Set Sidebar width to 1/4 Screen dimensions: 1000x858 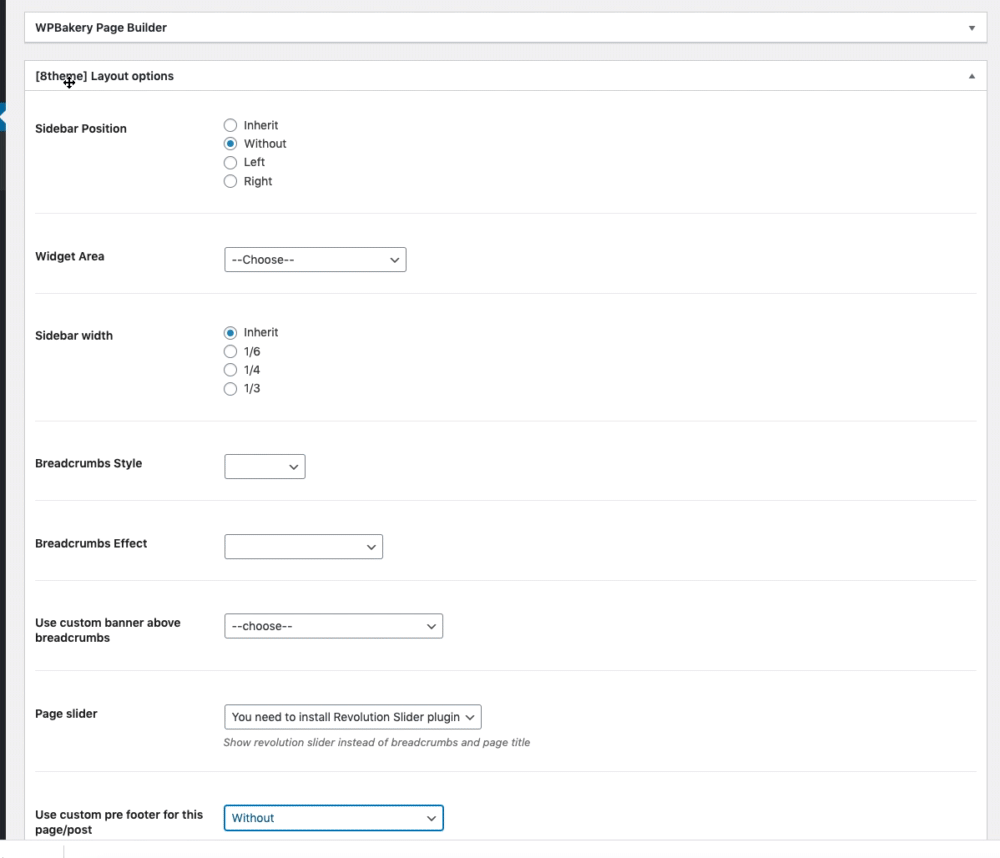coord(231,370)
